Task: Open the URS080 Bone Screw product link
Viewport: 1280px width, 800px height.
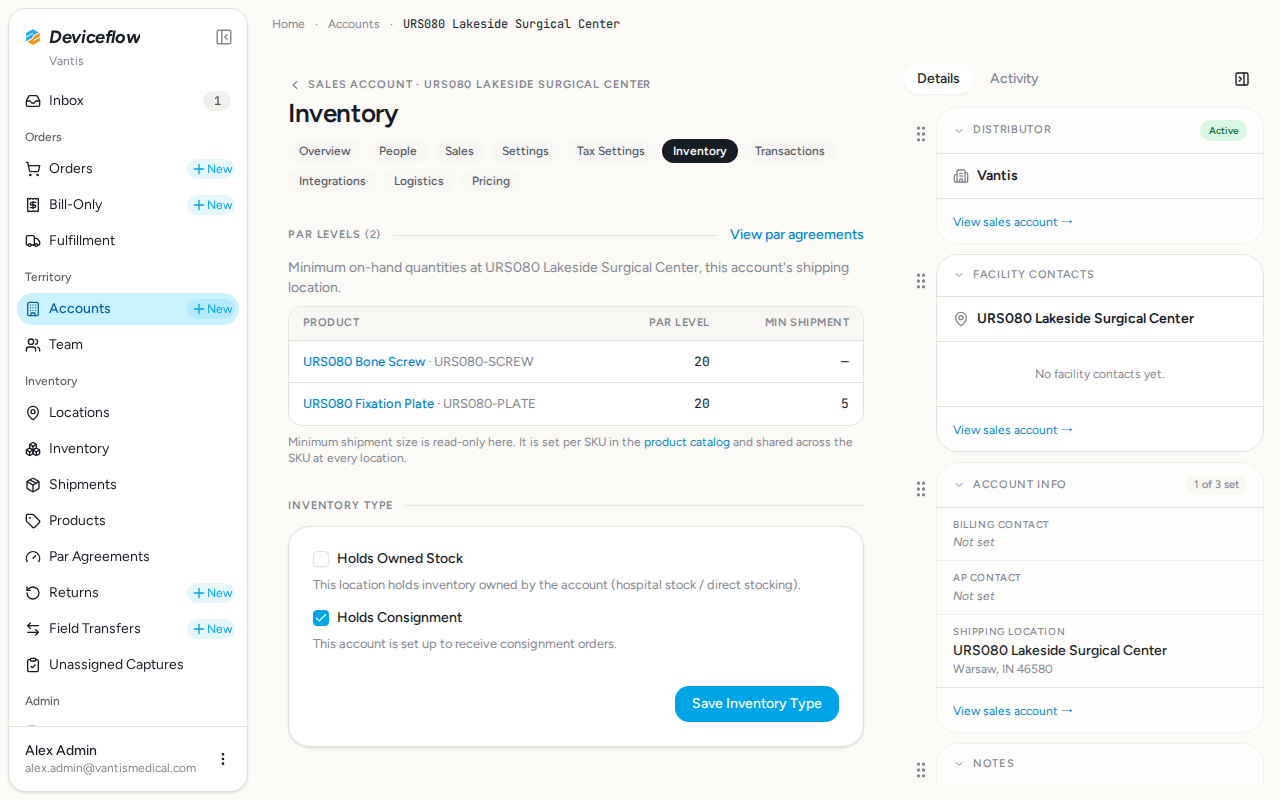Action: tap(364, 362)
